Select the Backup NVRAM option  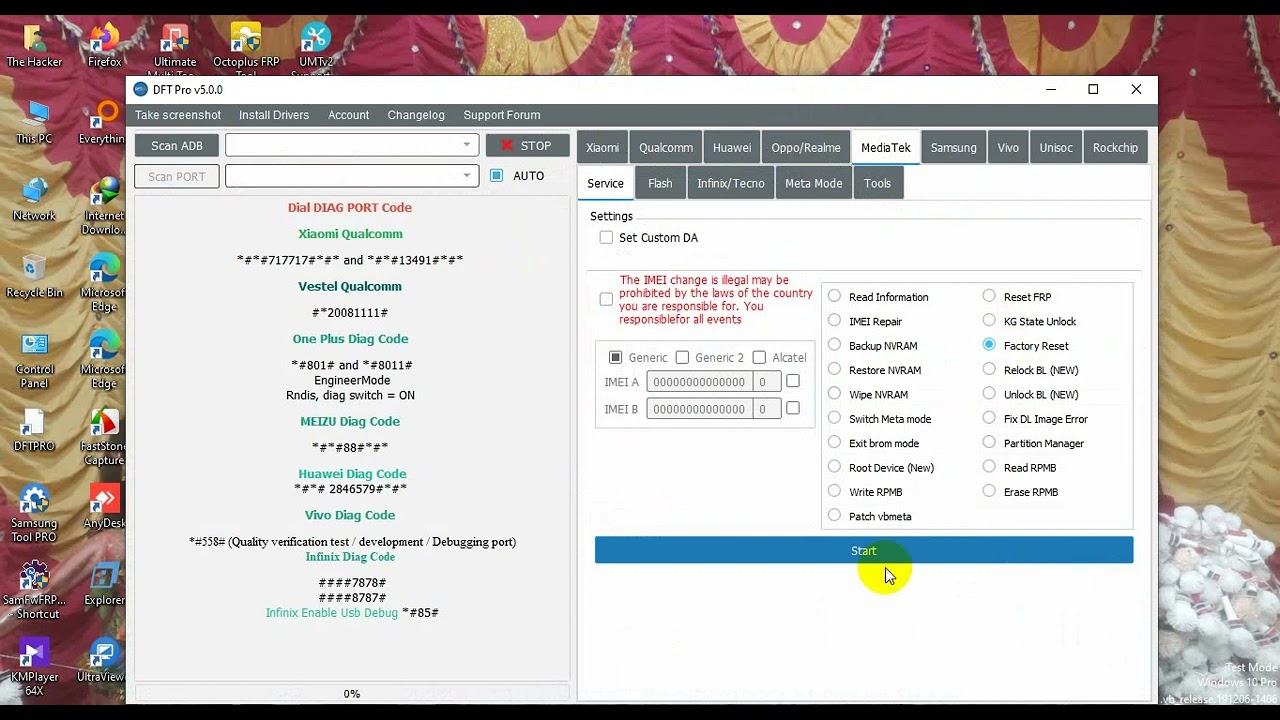(834, 345)
